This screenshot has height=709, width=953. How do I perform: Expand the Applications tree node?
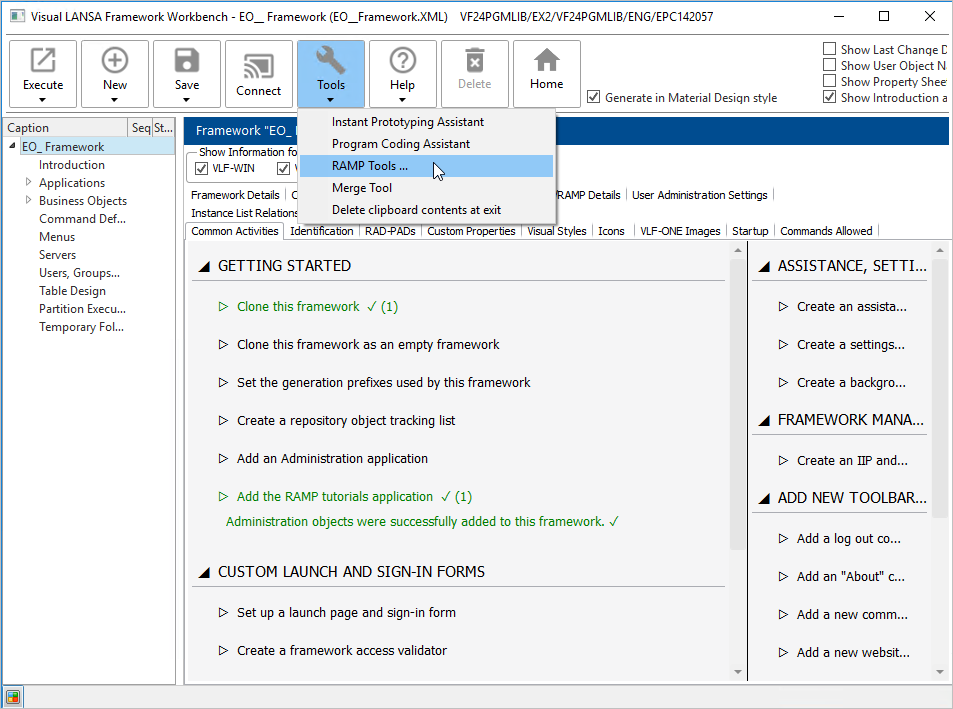[x=29, y=183]
